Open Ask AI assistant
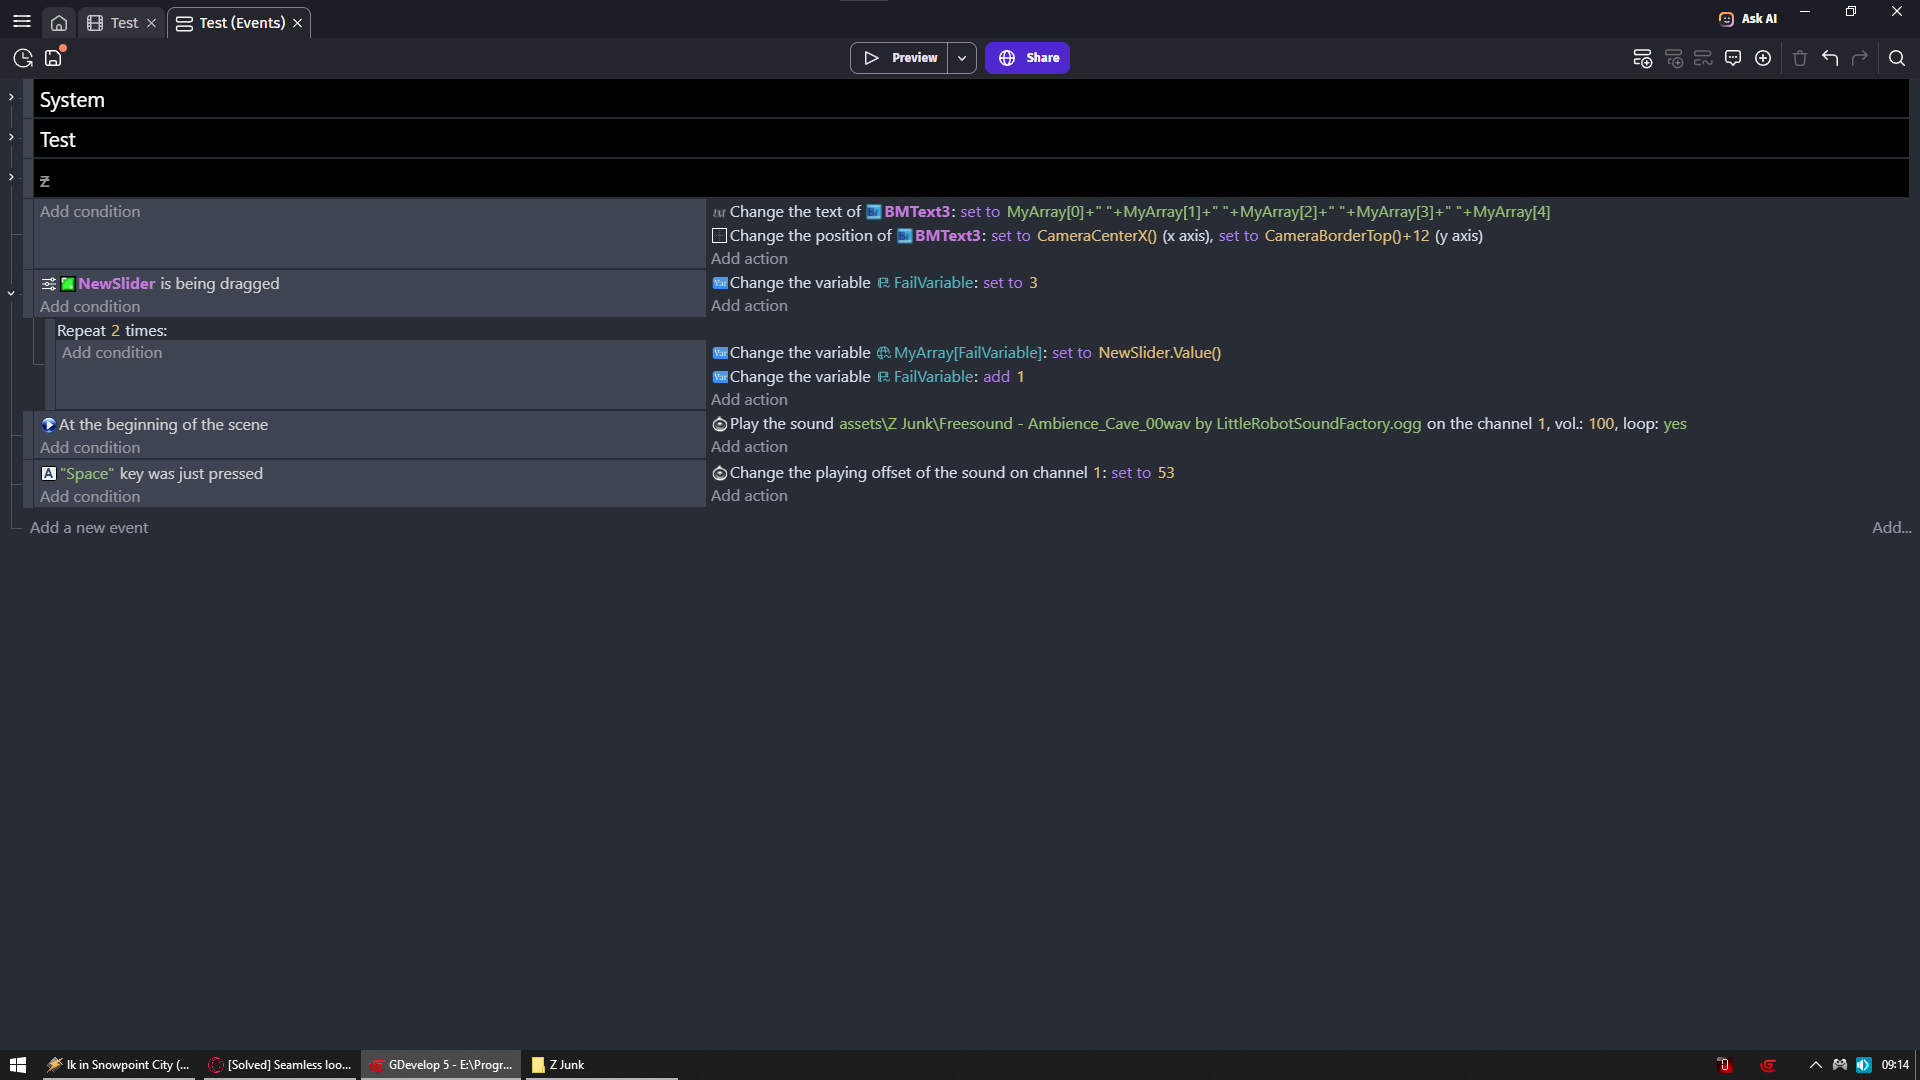Image resolution: width=1920 pixels, height=1080 pixels. 1748,18
